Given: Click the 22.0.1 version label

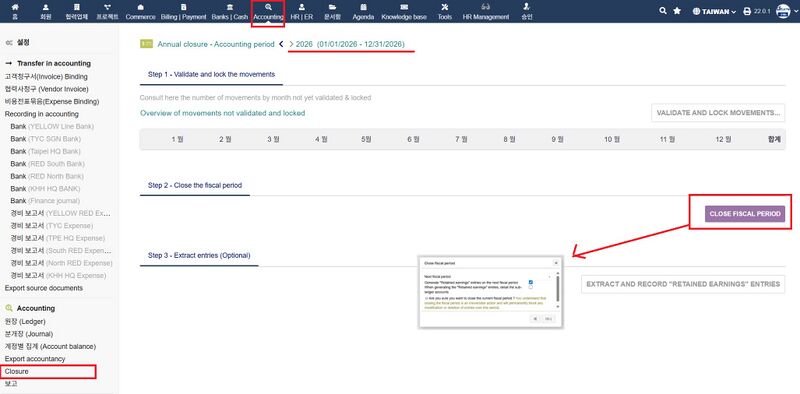Looking at the screenshot, I should tap(761, 11).
